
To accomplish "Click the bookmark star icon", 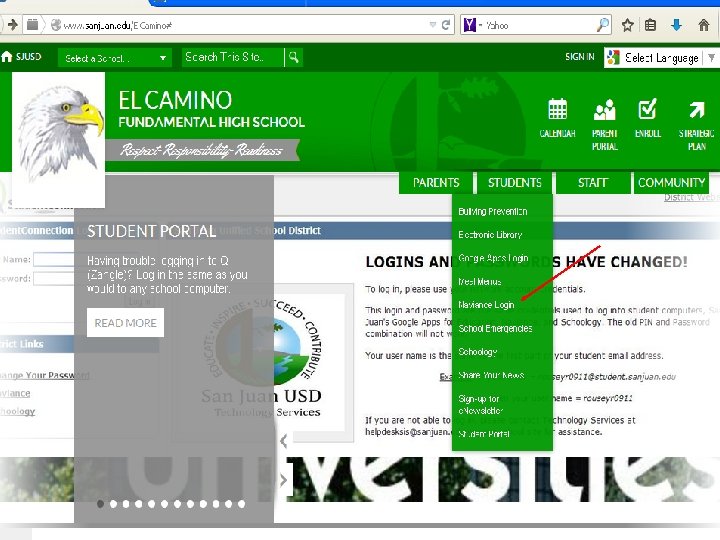I will tap(628, 25).
